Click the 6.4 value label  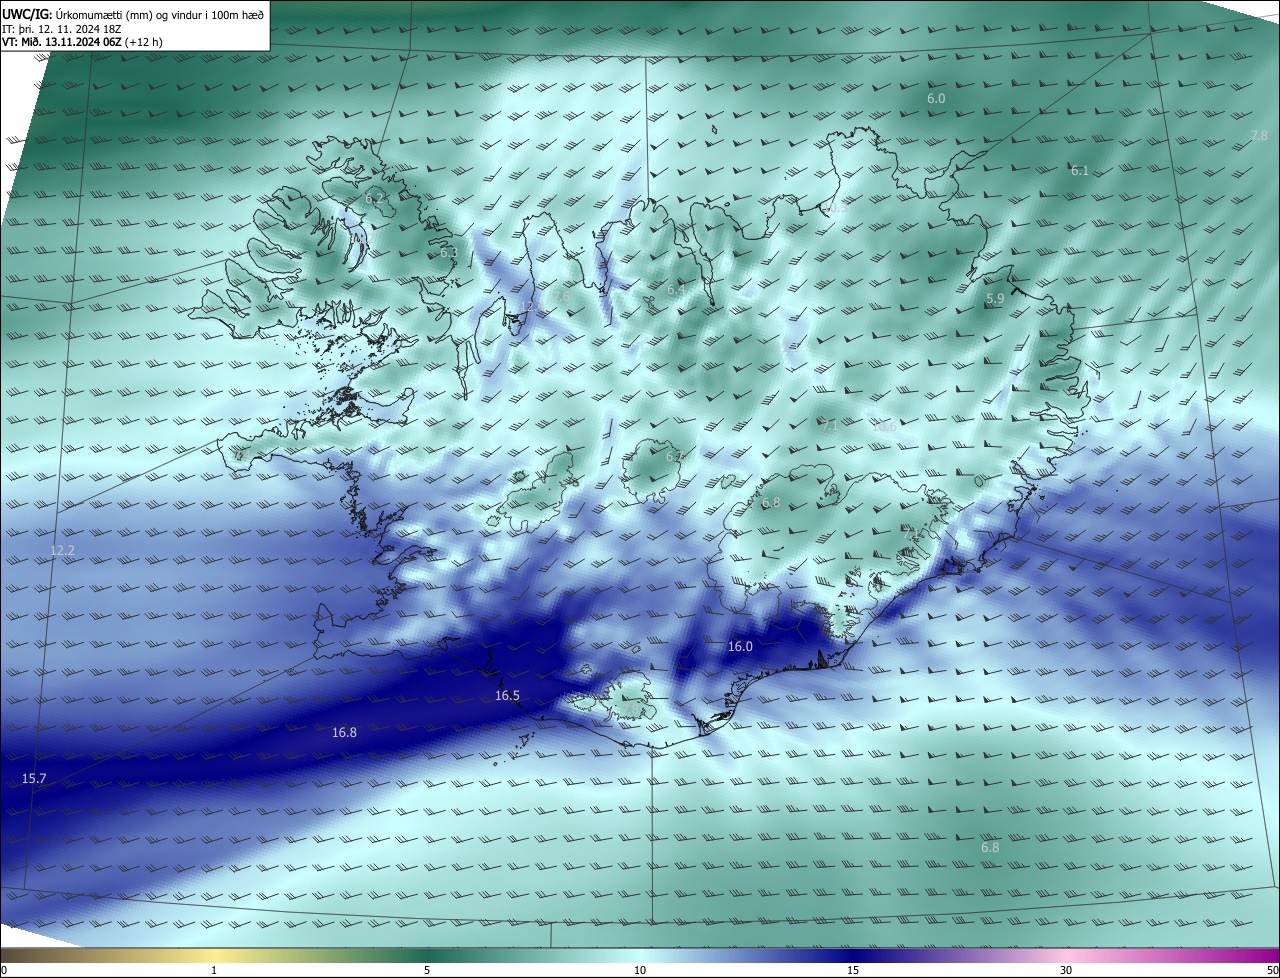676,290
